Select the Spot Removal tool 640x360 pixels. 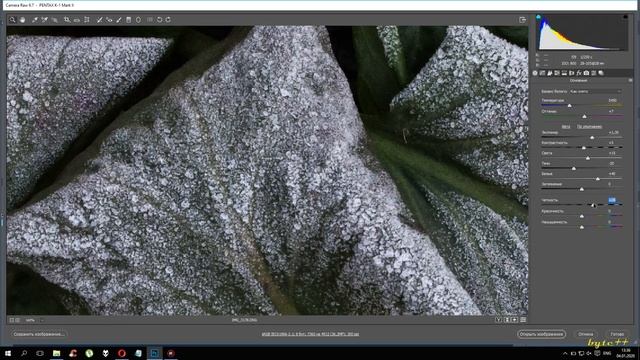[x=99, y=20]
